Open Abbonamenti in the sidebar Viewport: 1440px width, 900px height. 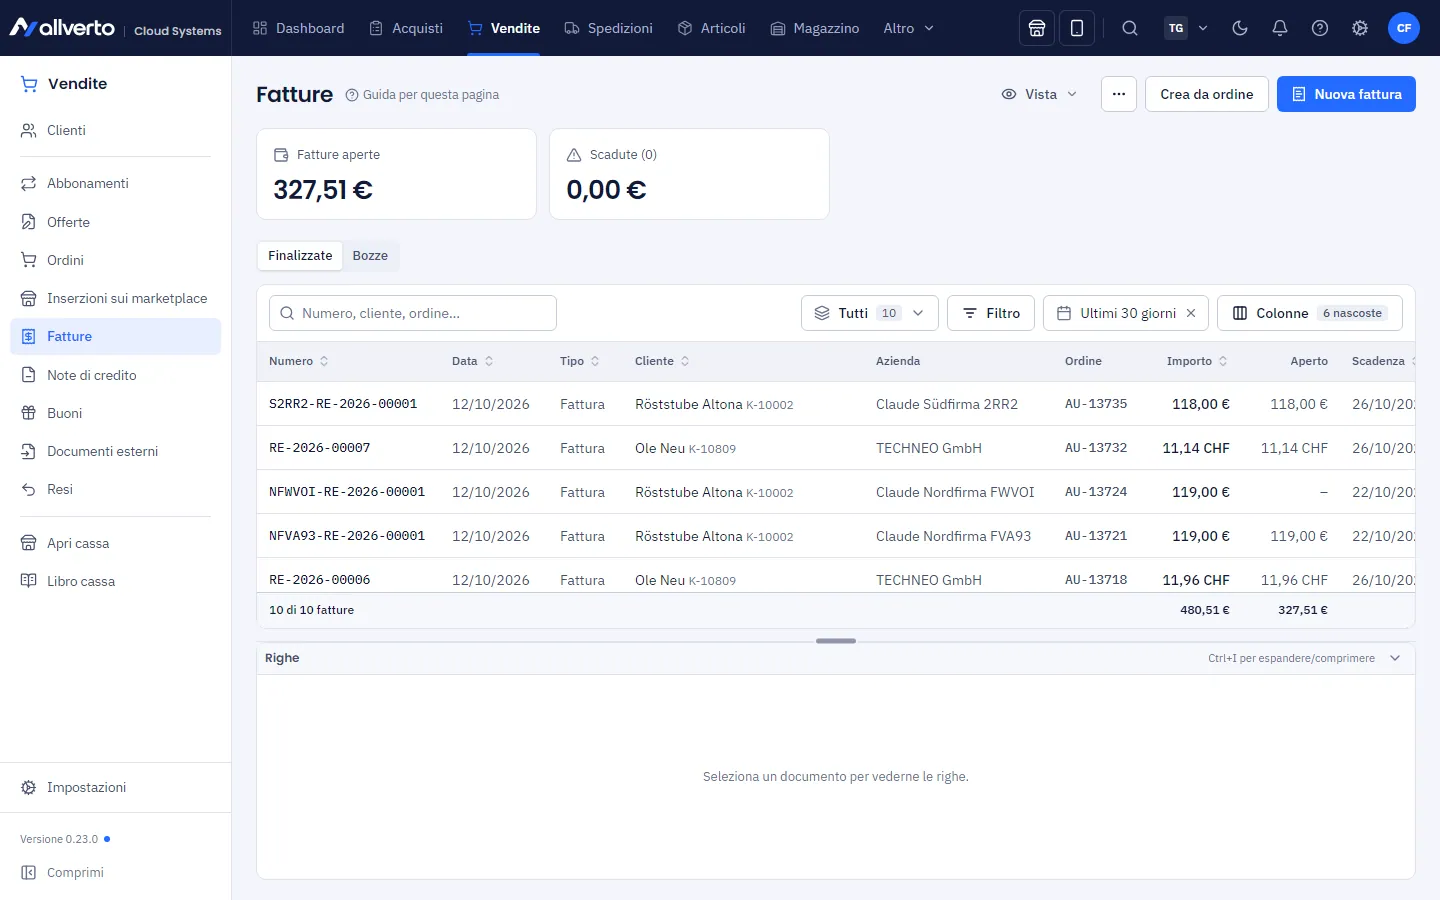115,183
